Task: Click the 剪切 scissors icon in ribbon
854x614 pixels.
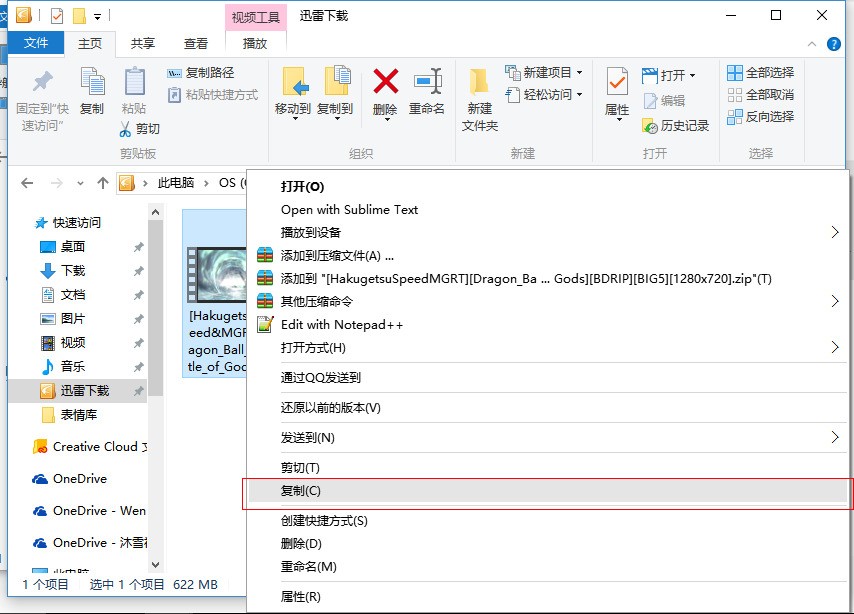Action: (x=125, y=129)
